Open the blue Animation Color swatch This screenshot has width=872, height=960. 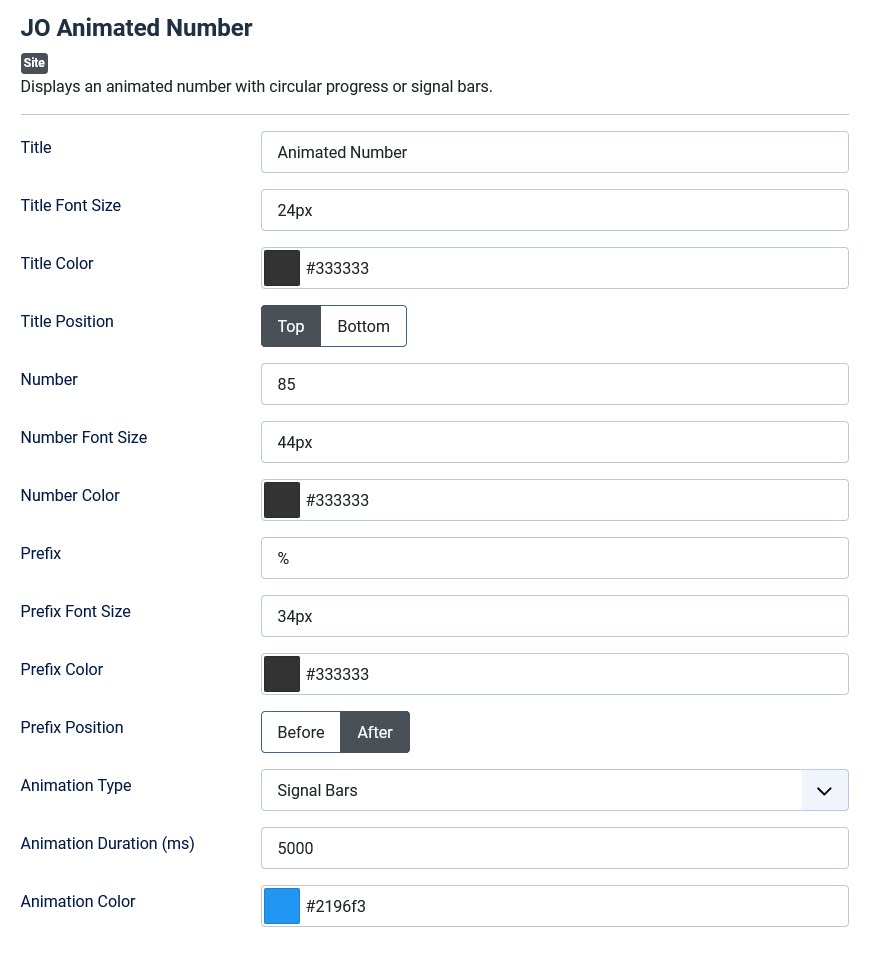pos(282,906)
